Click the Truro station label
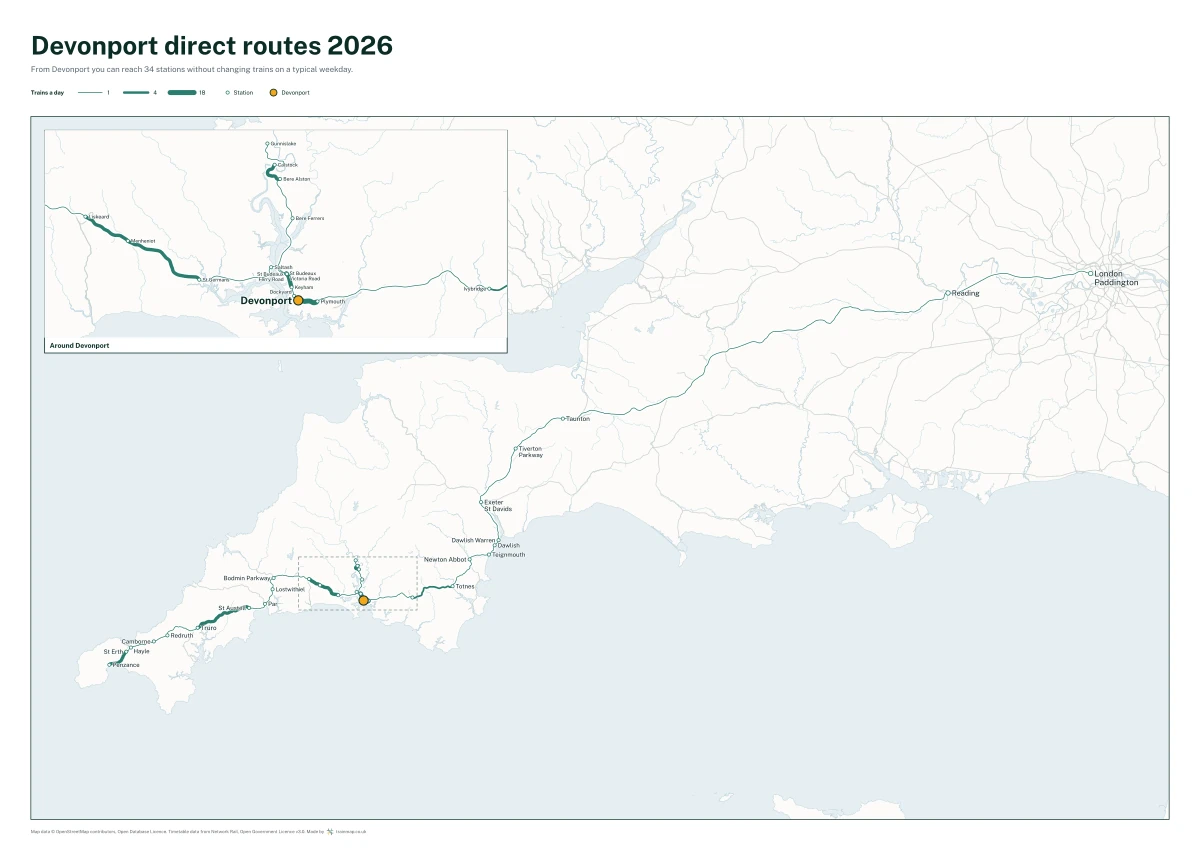Viewport: 1200px width, 858px height. [209, 628]
